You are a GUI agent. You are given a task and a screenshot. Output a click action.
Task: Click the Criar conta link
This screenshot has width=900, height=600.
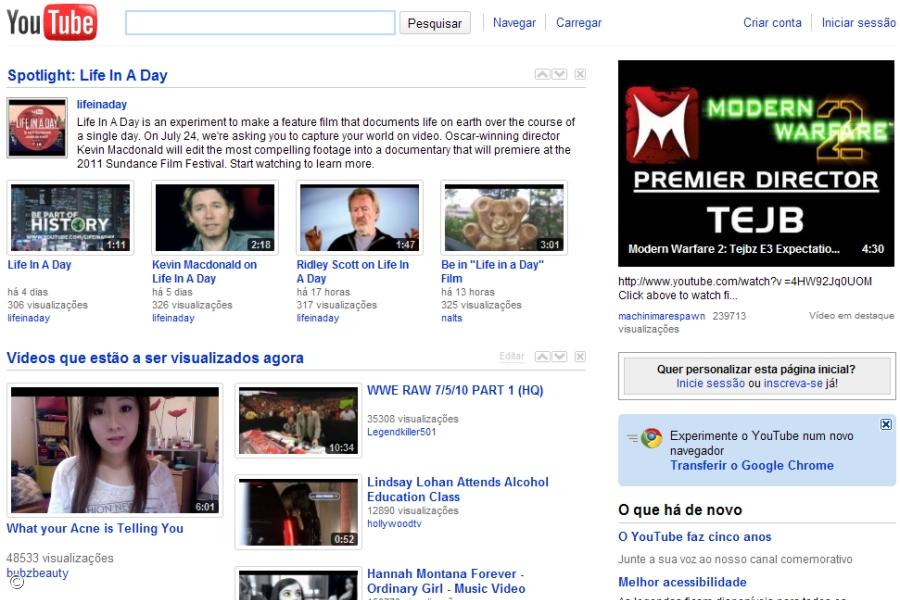click(x=771, y=21)
